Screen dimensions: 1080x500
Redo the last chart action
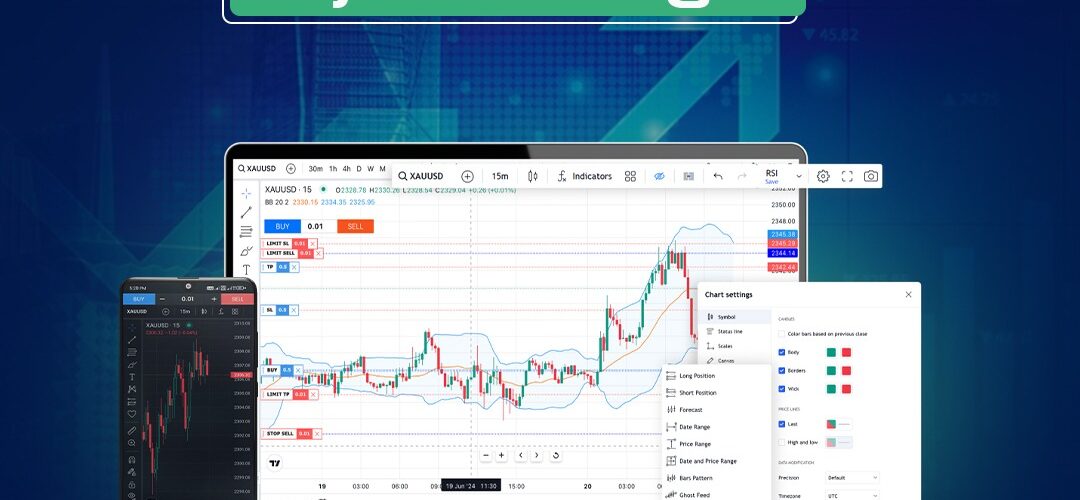point(742,176)
